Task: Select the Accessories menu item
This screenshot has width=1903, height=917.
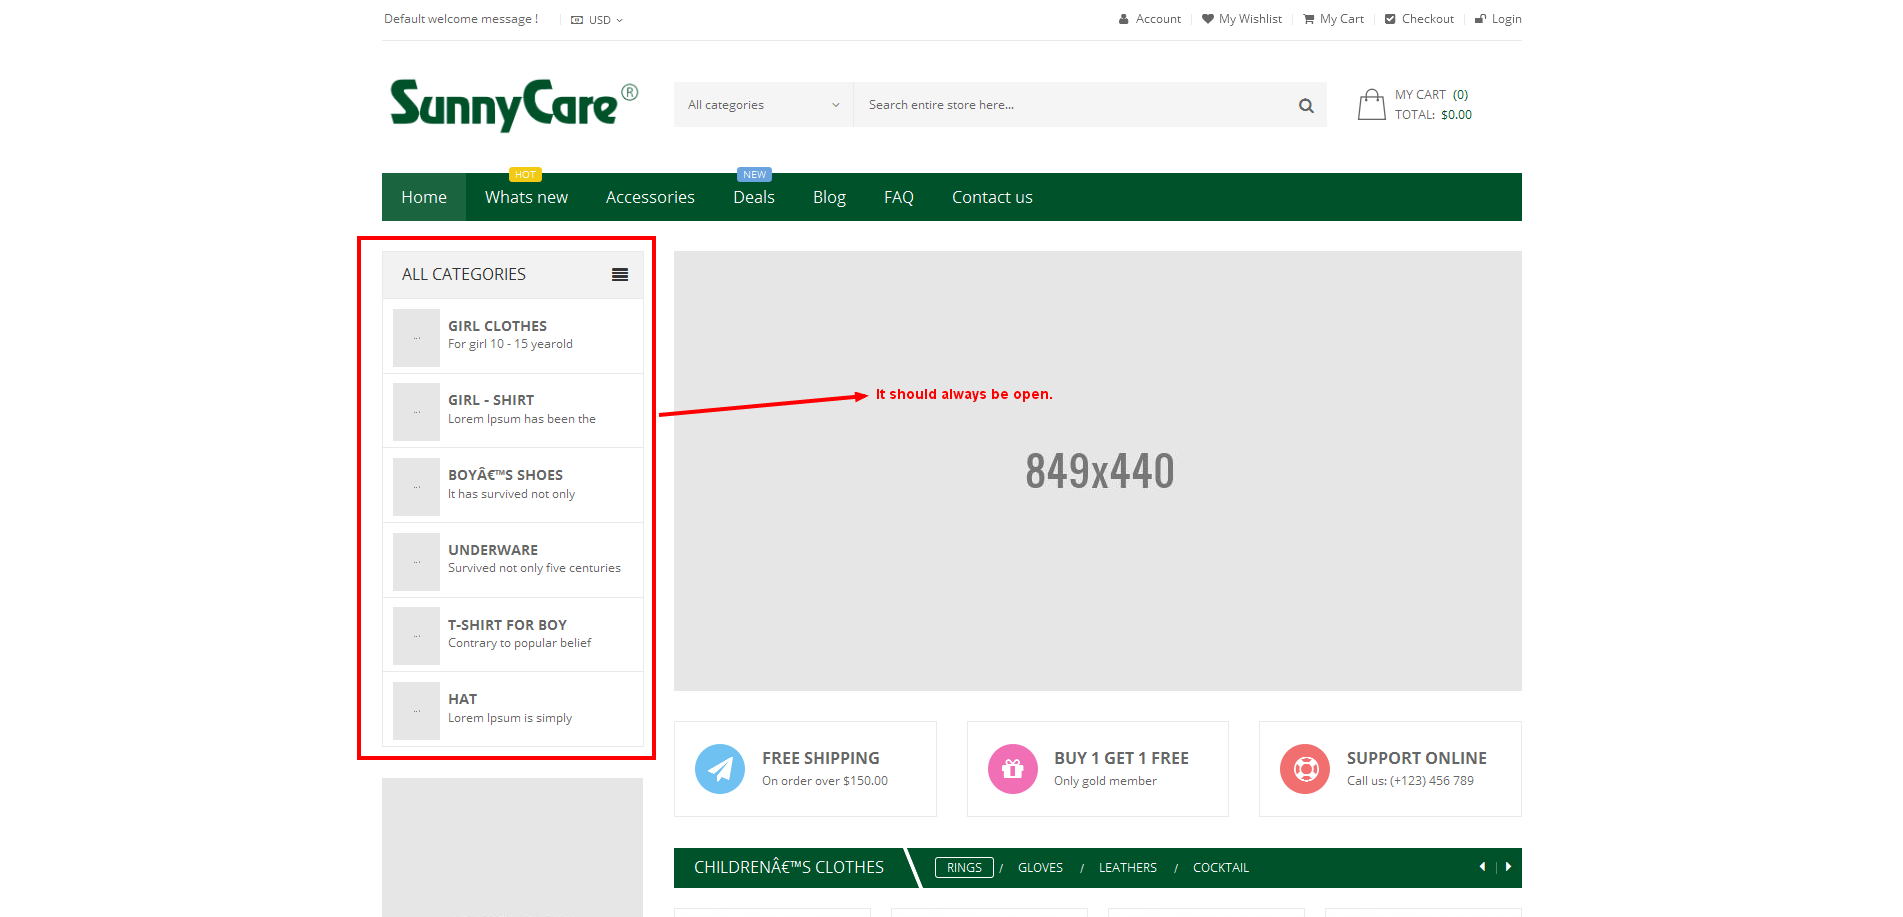Action: [x=650, y=198]
